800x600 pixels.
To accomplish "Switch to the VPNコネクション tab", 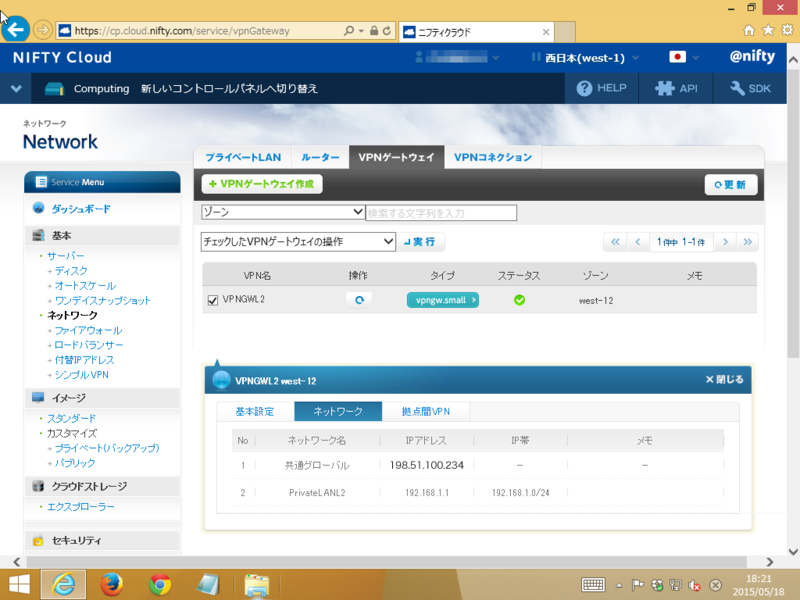I will [492, 157].
